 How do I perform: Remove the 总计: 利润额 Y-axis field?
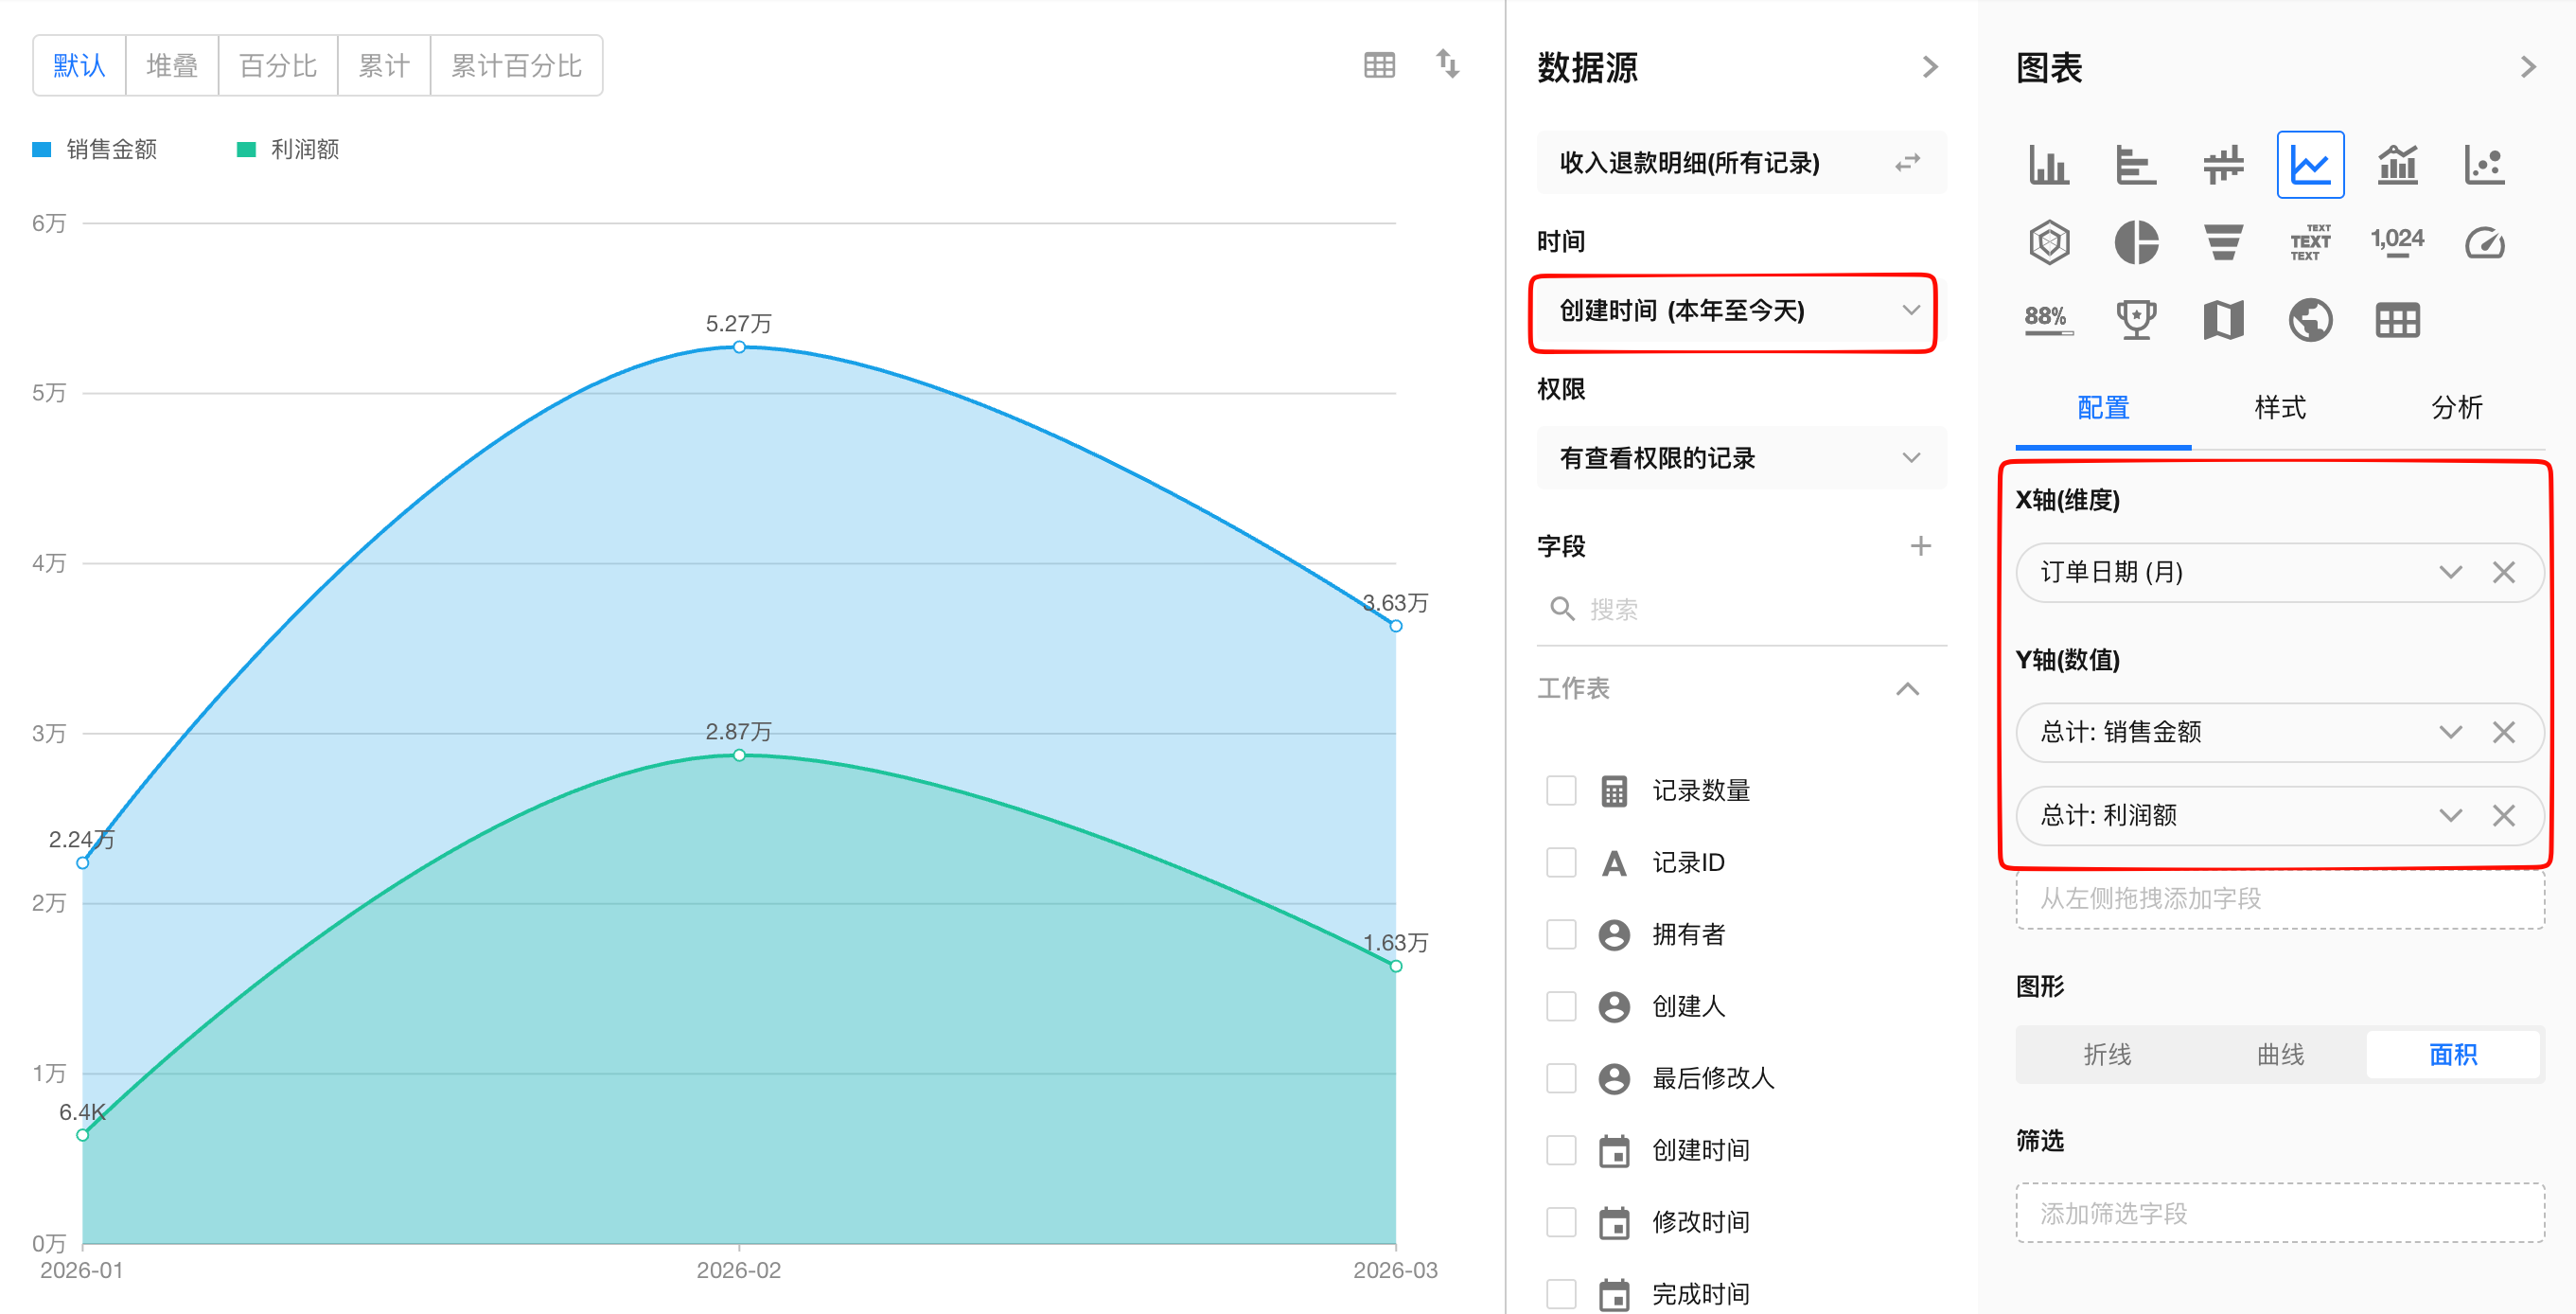point(2503,815)
